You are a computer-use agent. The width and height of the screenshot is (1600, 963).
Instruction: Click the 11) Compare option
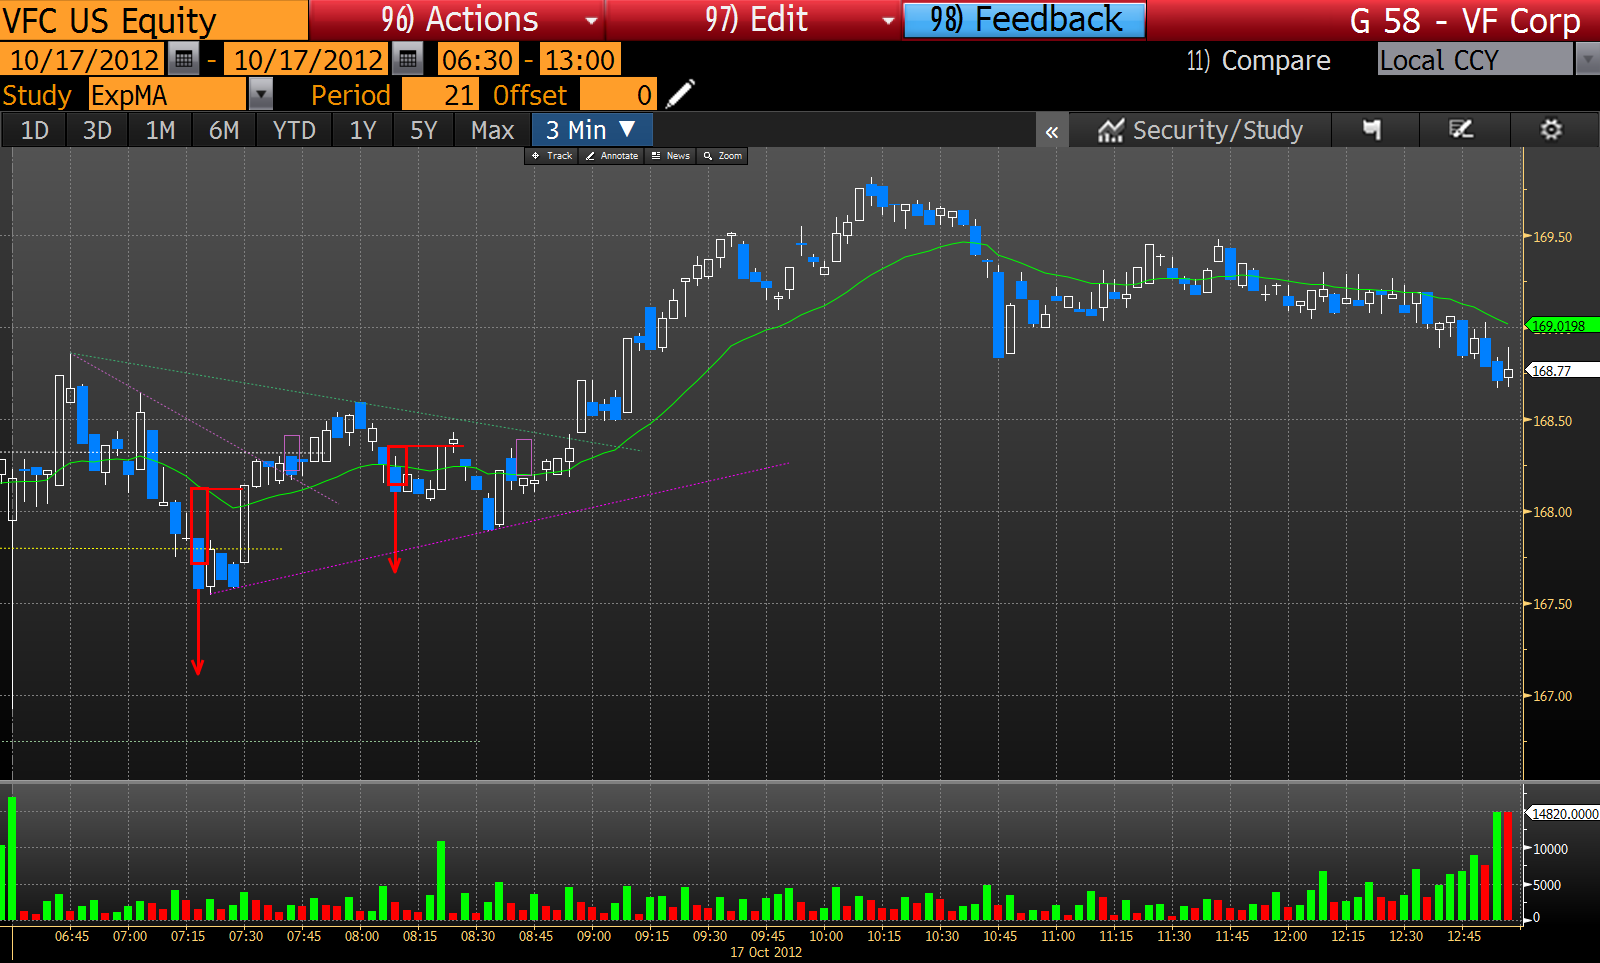point(1258,61)
